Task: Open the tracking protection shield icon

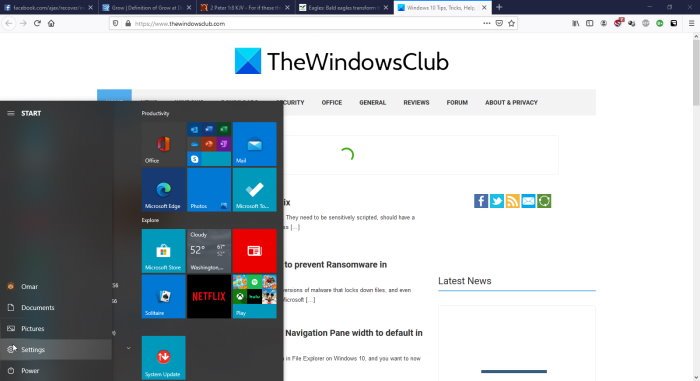Action: point(116,23)
